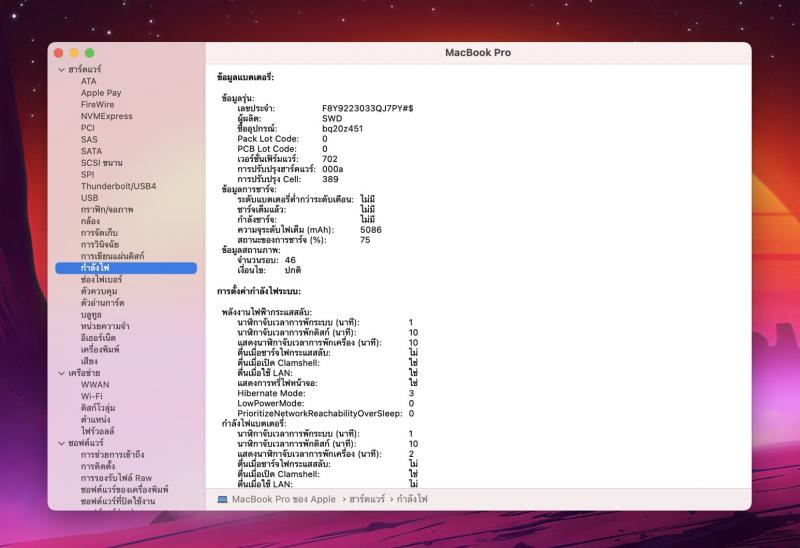
Task: Collapse the ซอฟต์แวร์ (Software) section
Action: click(60, 443)
